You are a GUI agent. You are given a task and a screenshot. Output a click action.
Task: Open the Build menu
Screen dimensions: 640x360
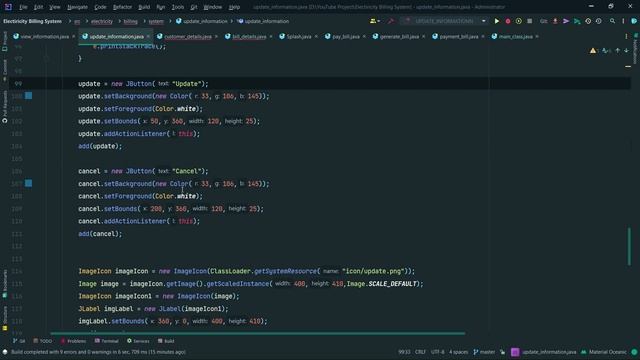coord(144,7)
